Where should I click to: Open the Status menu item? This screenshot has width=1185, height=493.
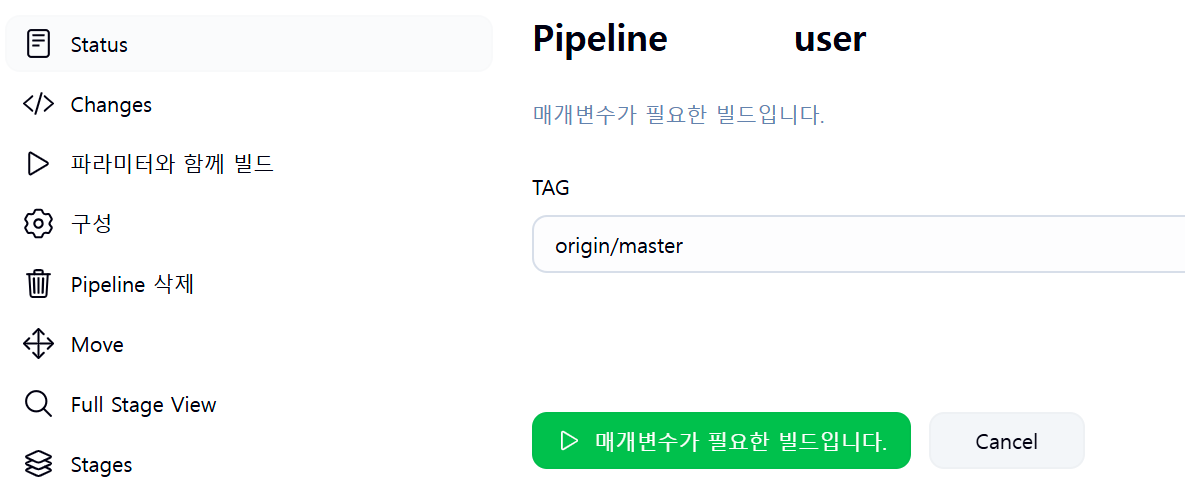(x=249, y=44)
